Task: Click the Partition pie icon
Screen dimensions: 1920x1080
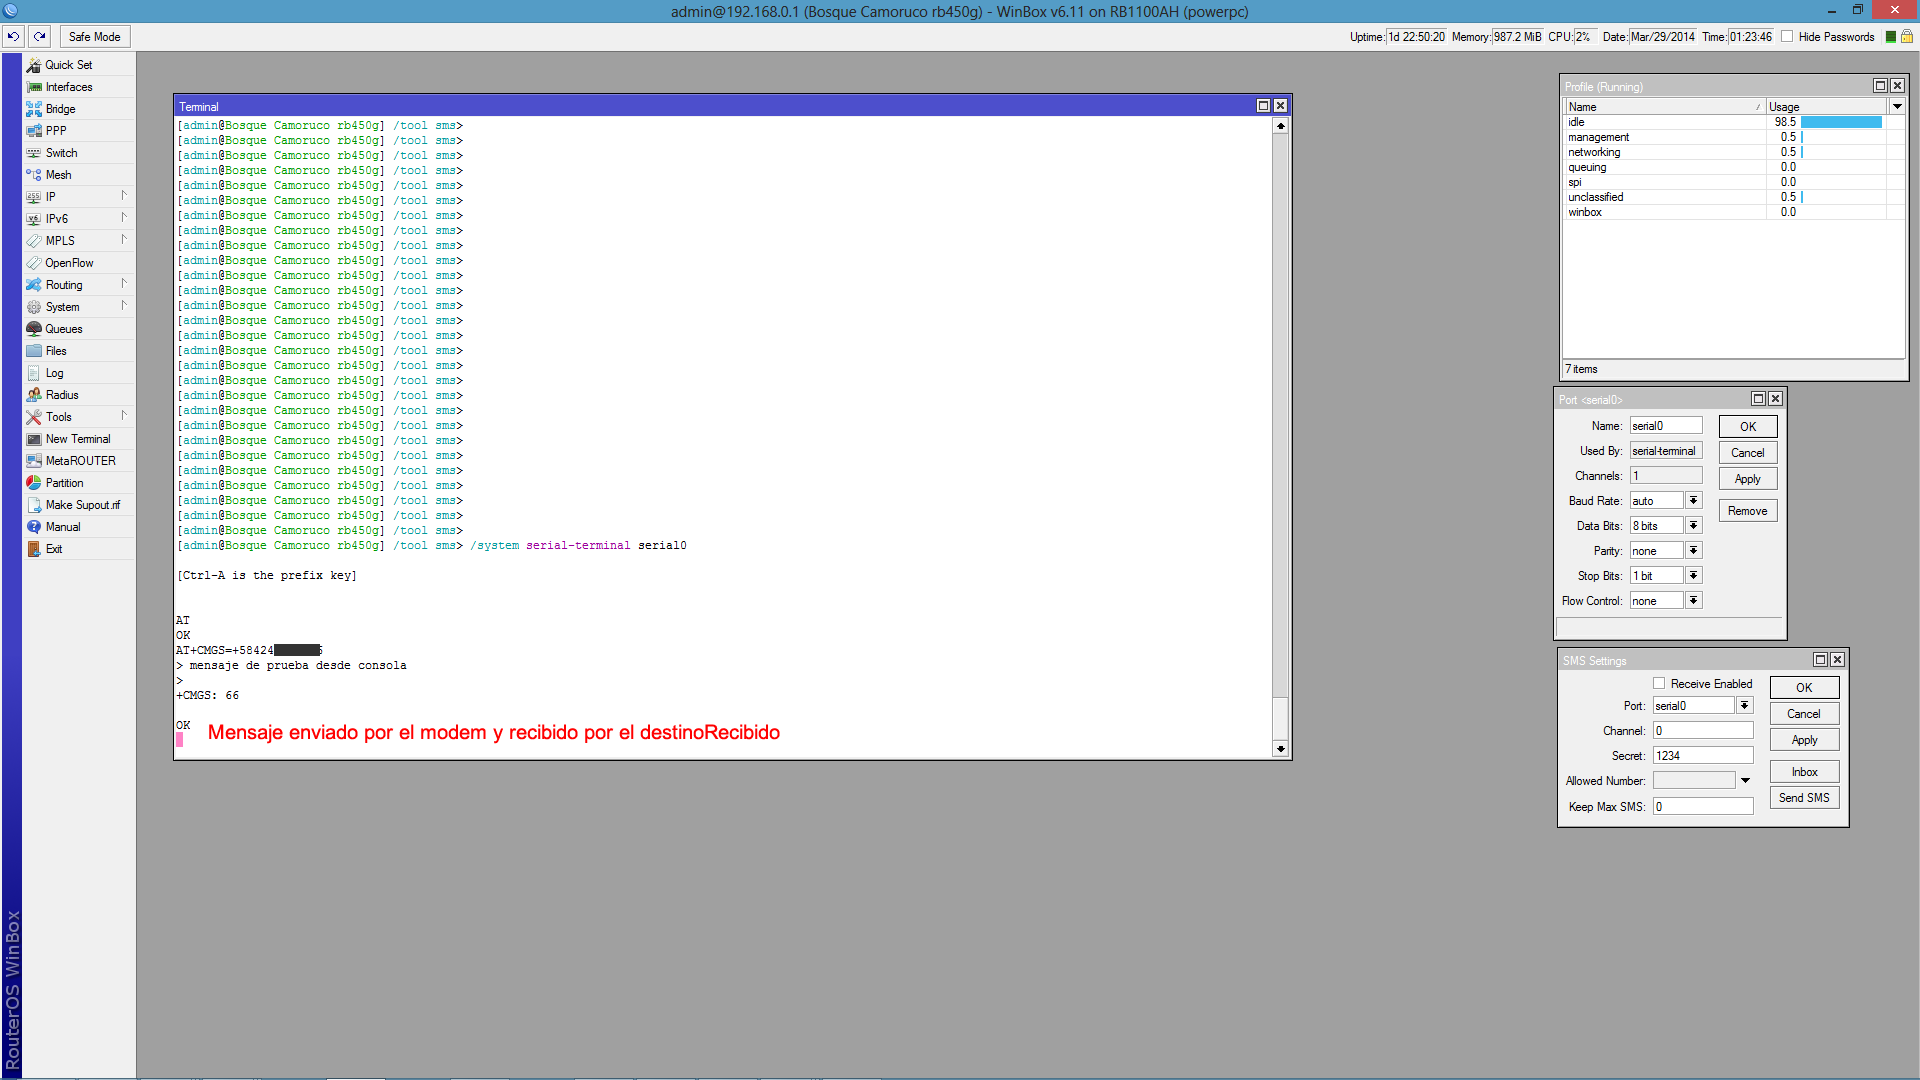Action: (x=34, y=483)
